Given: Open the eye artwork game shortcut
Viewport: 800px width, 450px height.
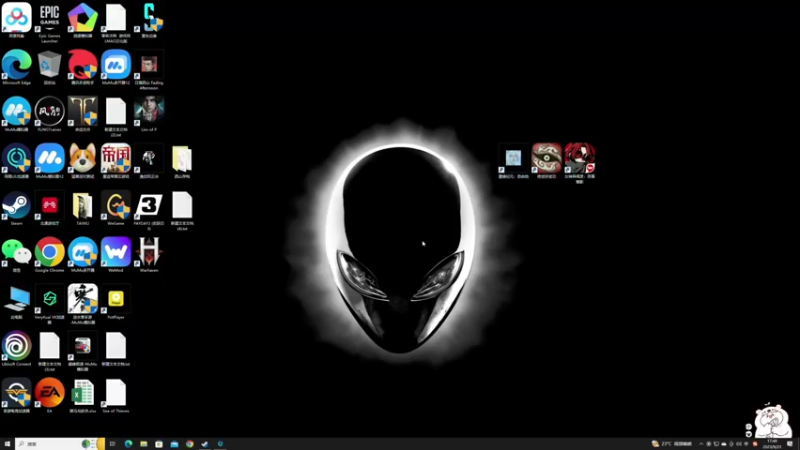Looking at the screenshot, I should [546, 161].
